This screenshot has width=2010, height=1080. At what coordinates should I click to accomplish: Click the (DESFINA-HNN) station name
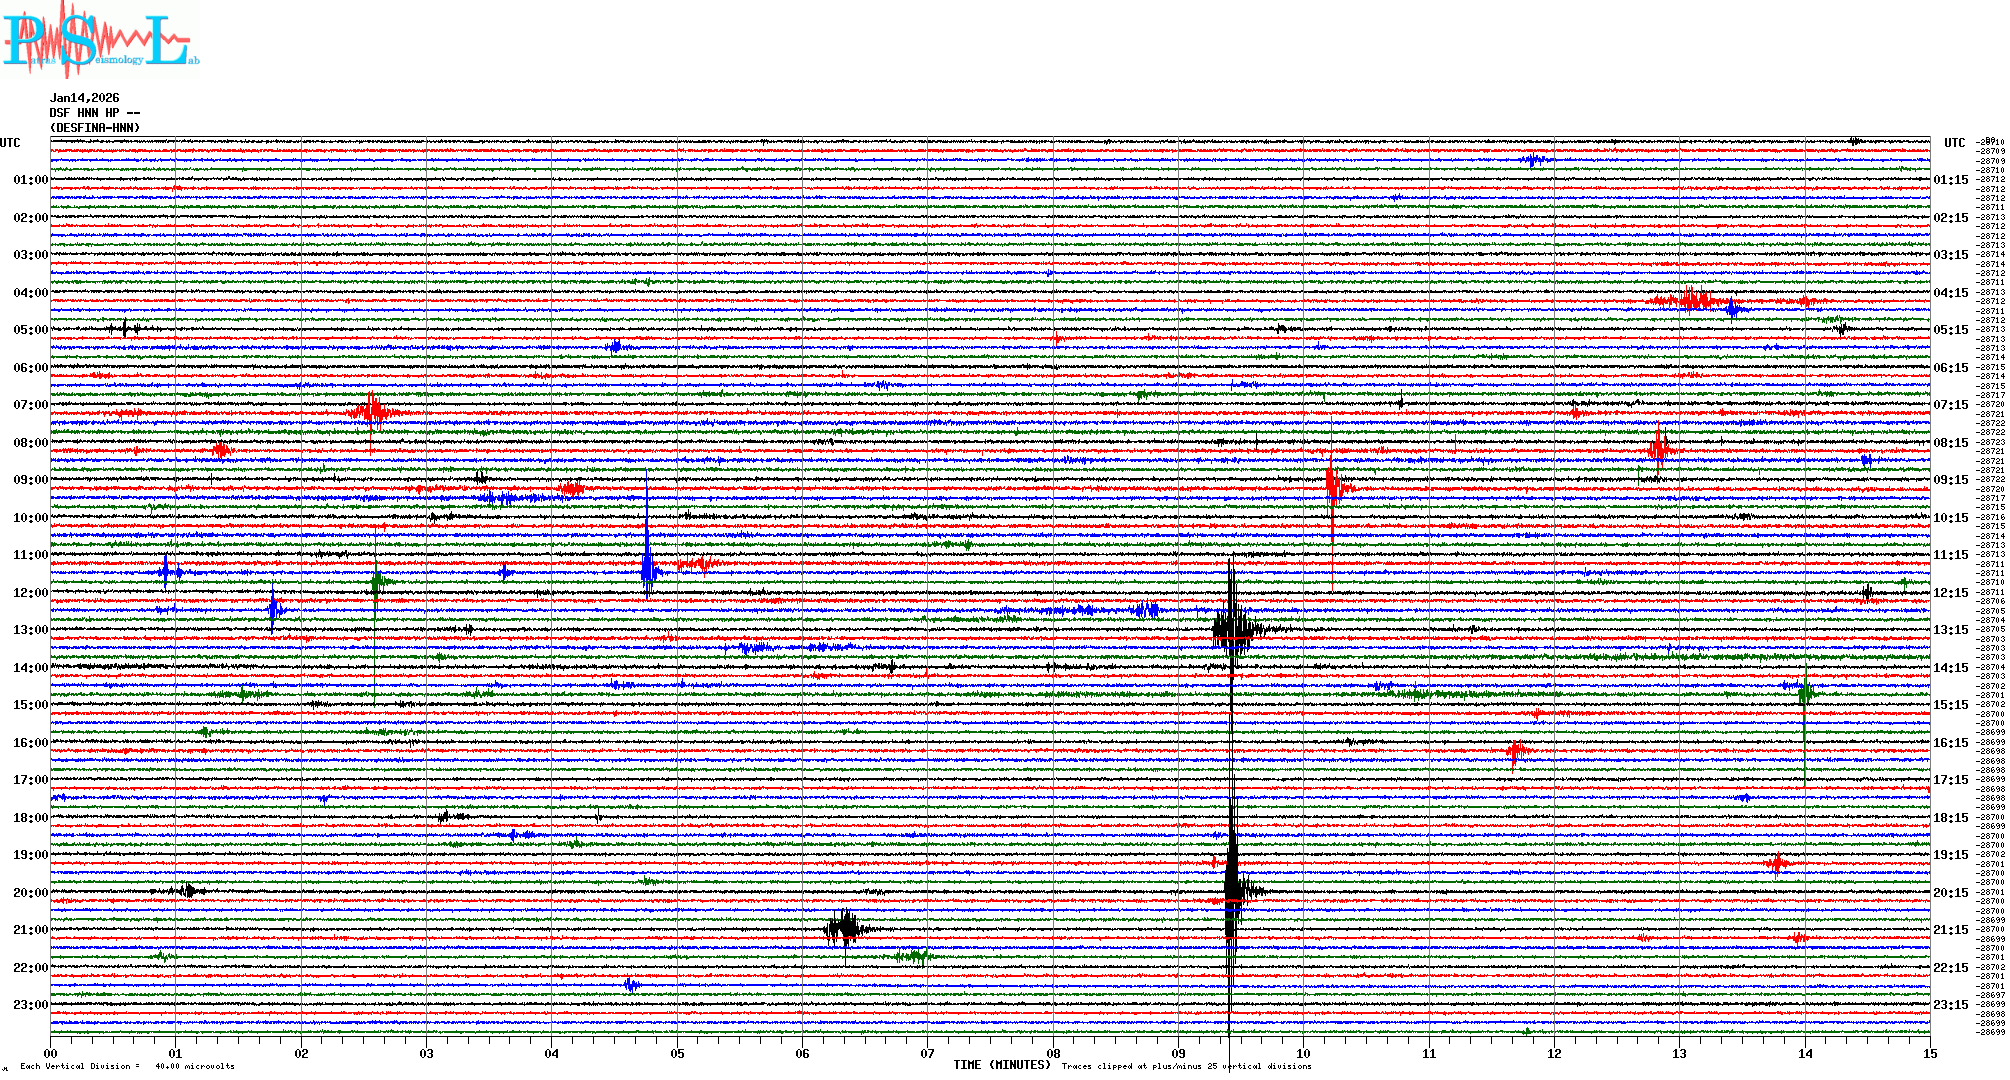[x=95, y=128]
